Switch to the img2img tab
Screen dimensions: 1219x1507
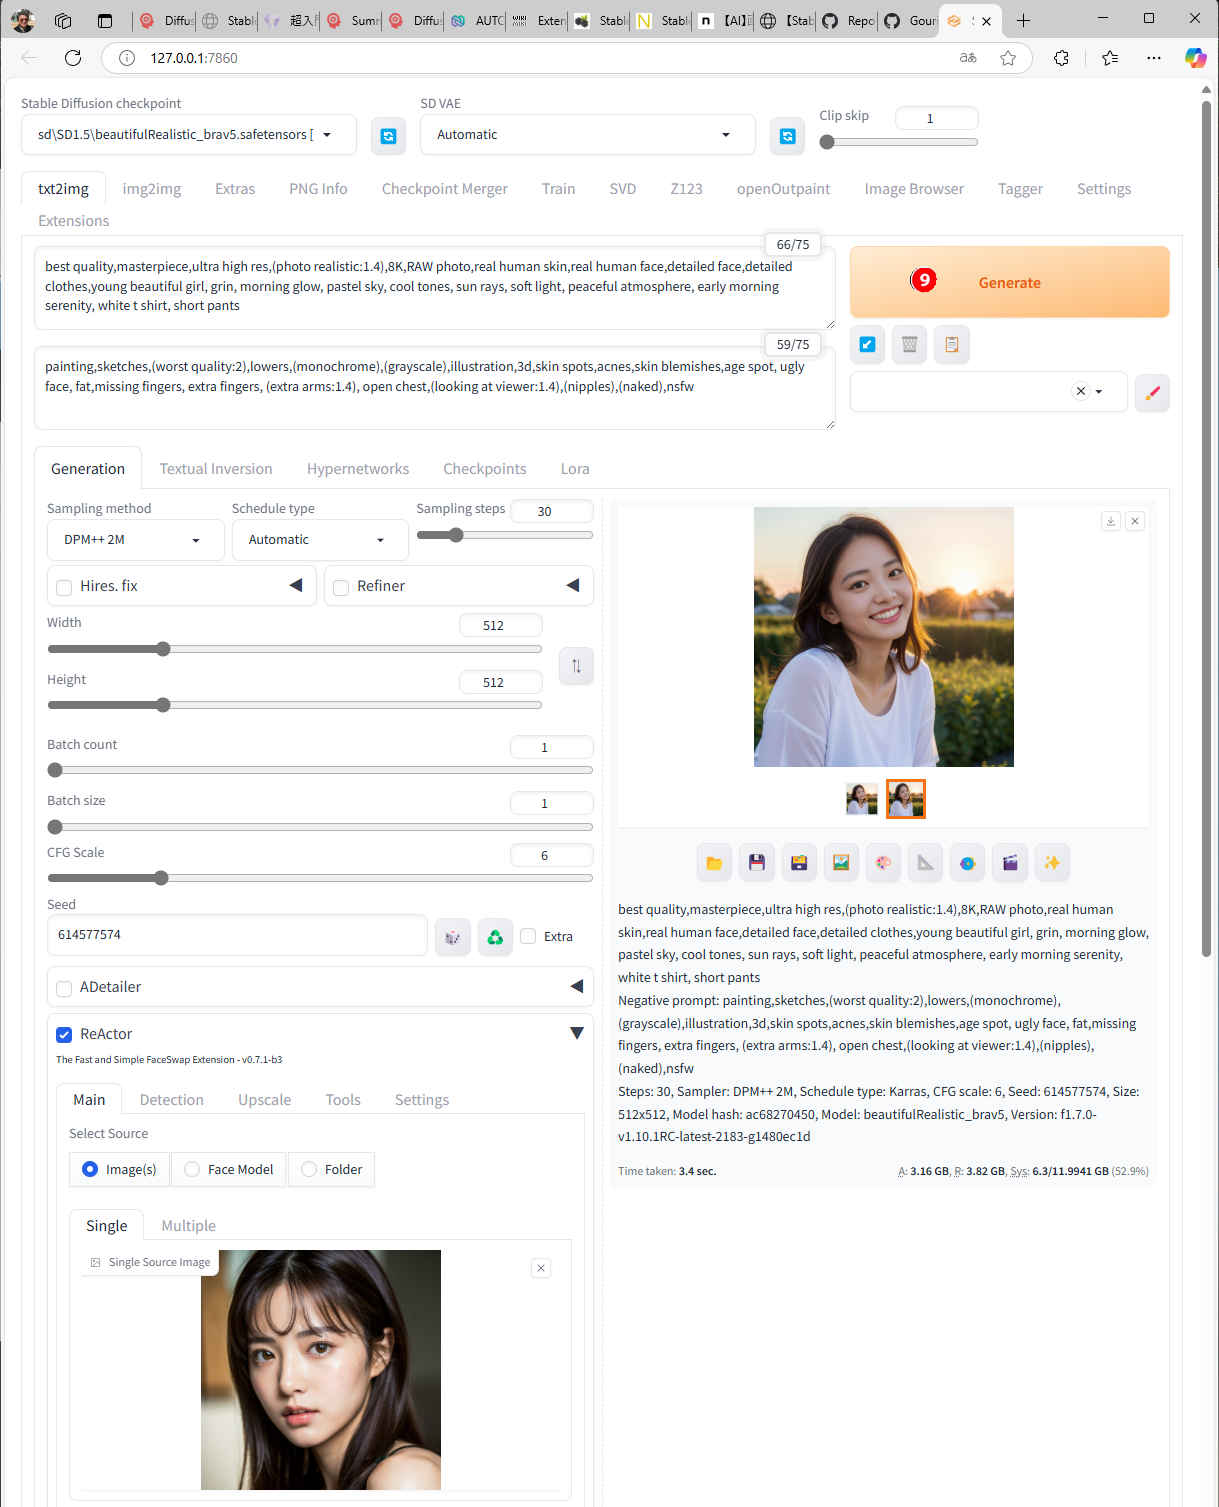pyautogui.click(x=152, y=189)
